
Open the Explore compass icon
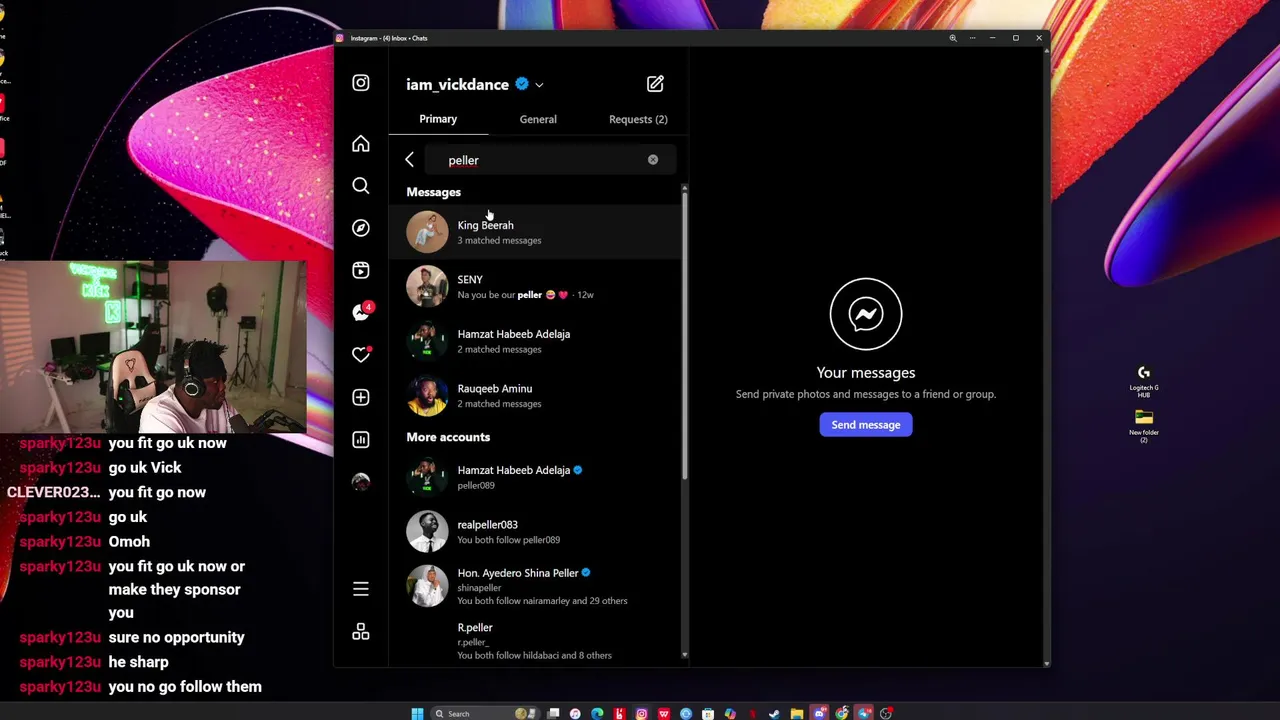point(361,228)
